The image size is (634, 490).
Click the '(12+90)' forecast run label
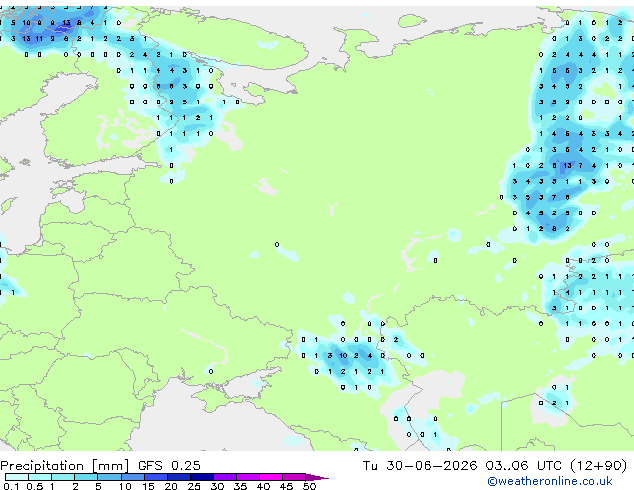(x=598, y=466)
